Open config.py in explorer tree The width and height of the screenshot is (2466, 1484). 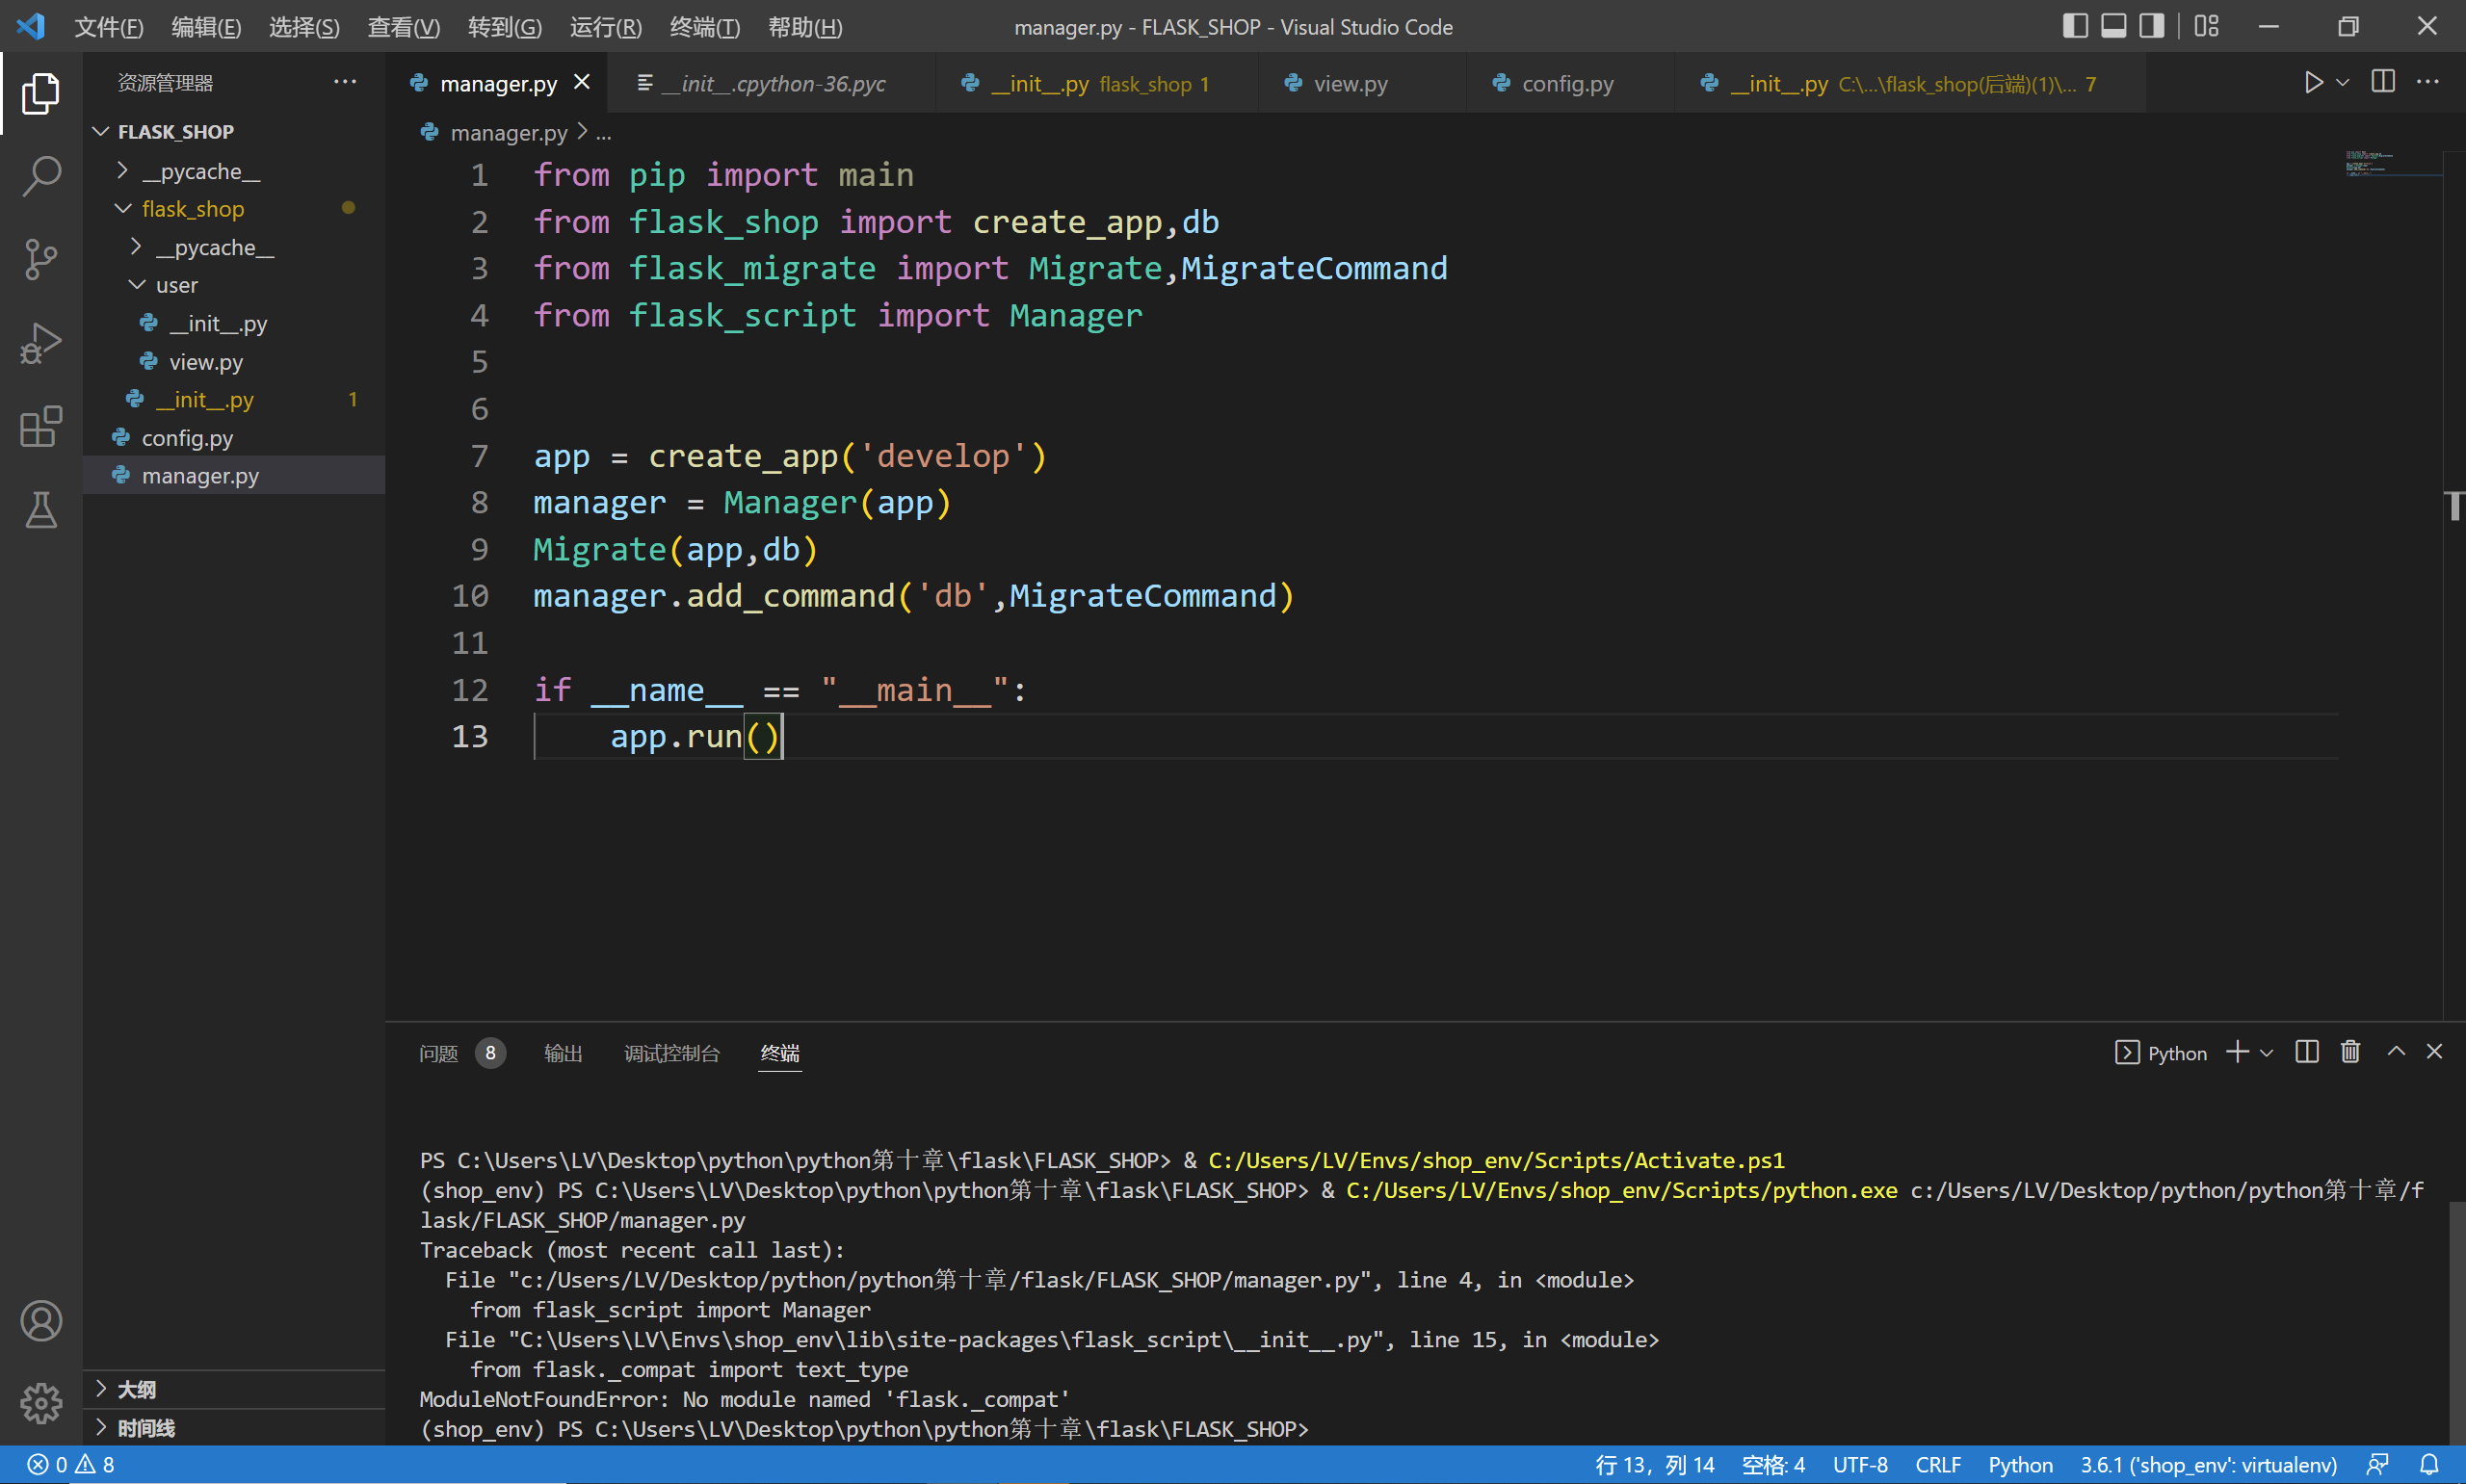233,437
